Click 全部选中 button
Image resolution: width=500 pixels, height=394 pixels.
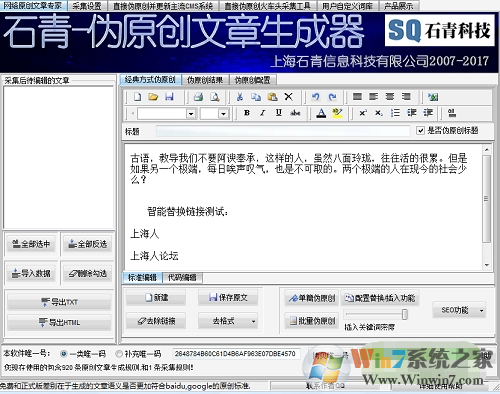tap(31, 244)
